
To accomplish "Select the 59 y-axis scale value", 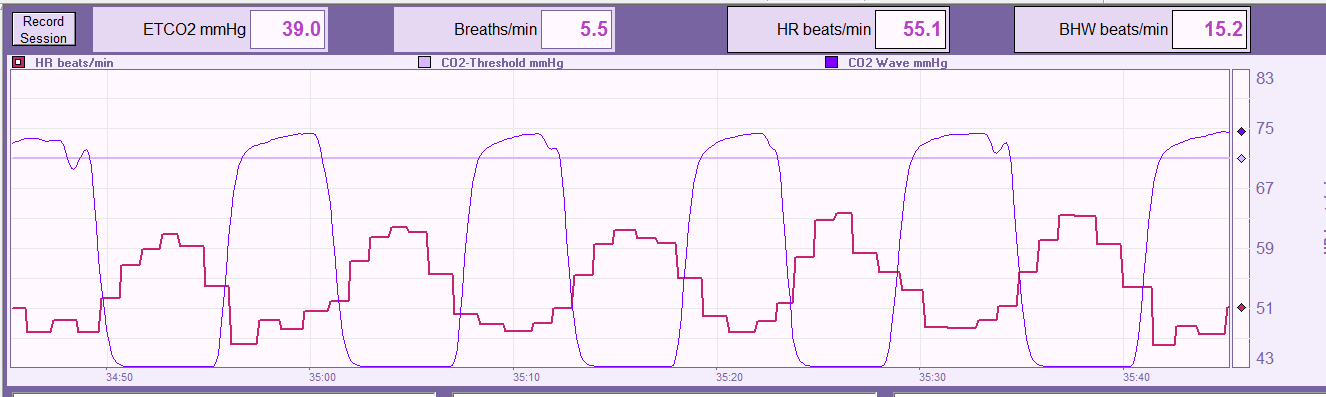I will (x=1264, y=248).
